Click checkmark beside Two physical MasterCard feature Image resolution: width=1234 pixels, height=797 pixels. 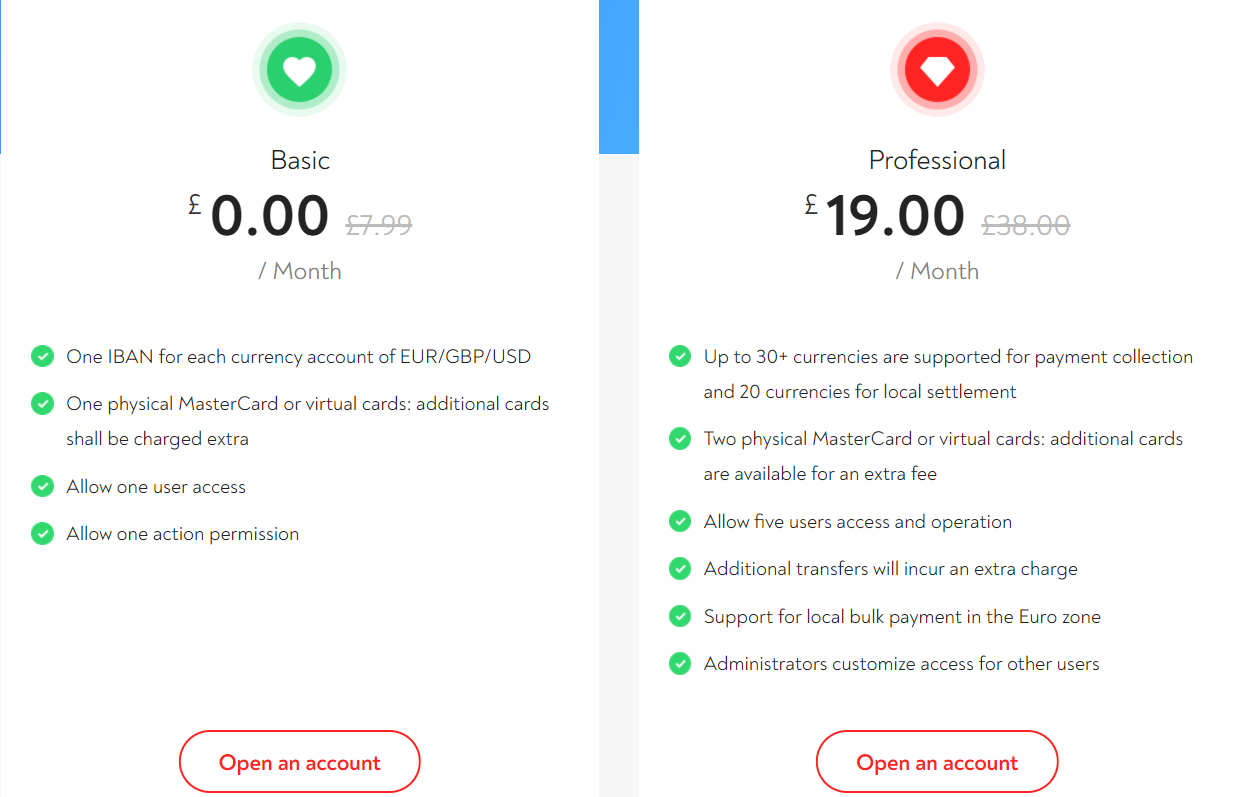click(680, 439)
